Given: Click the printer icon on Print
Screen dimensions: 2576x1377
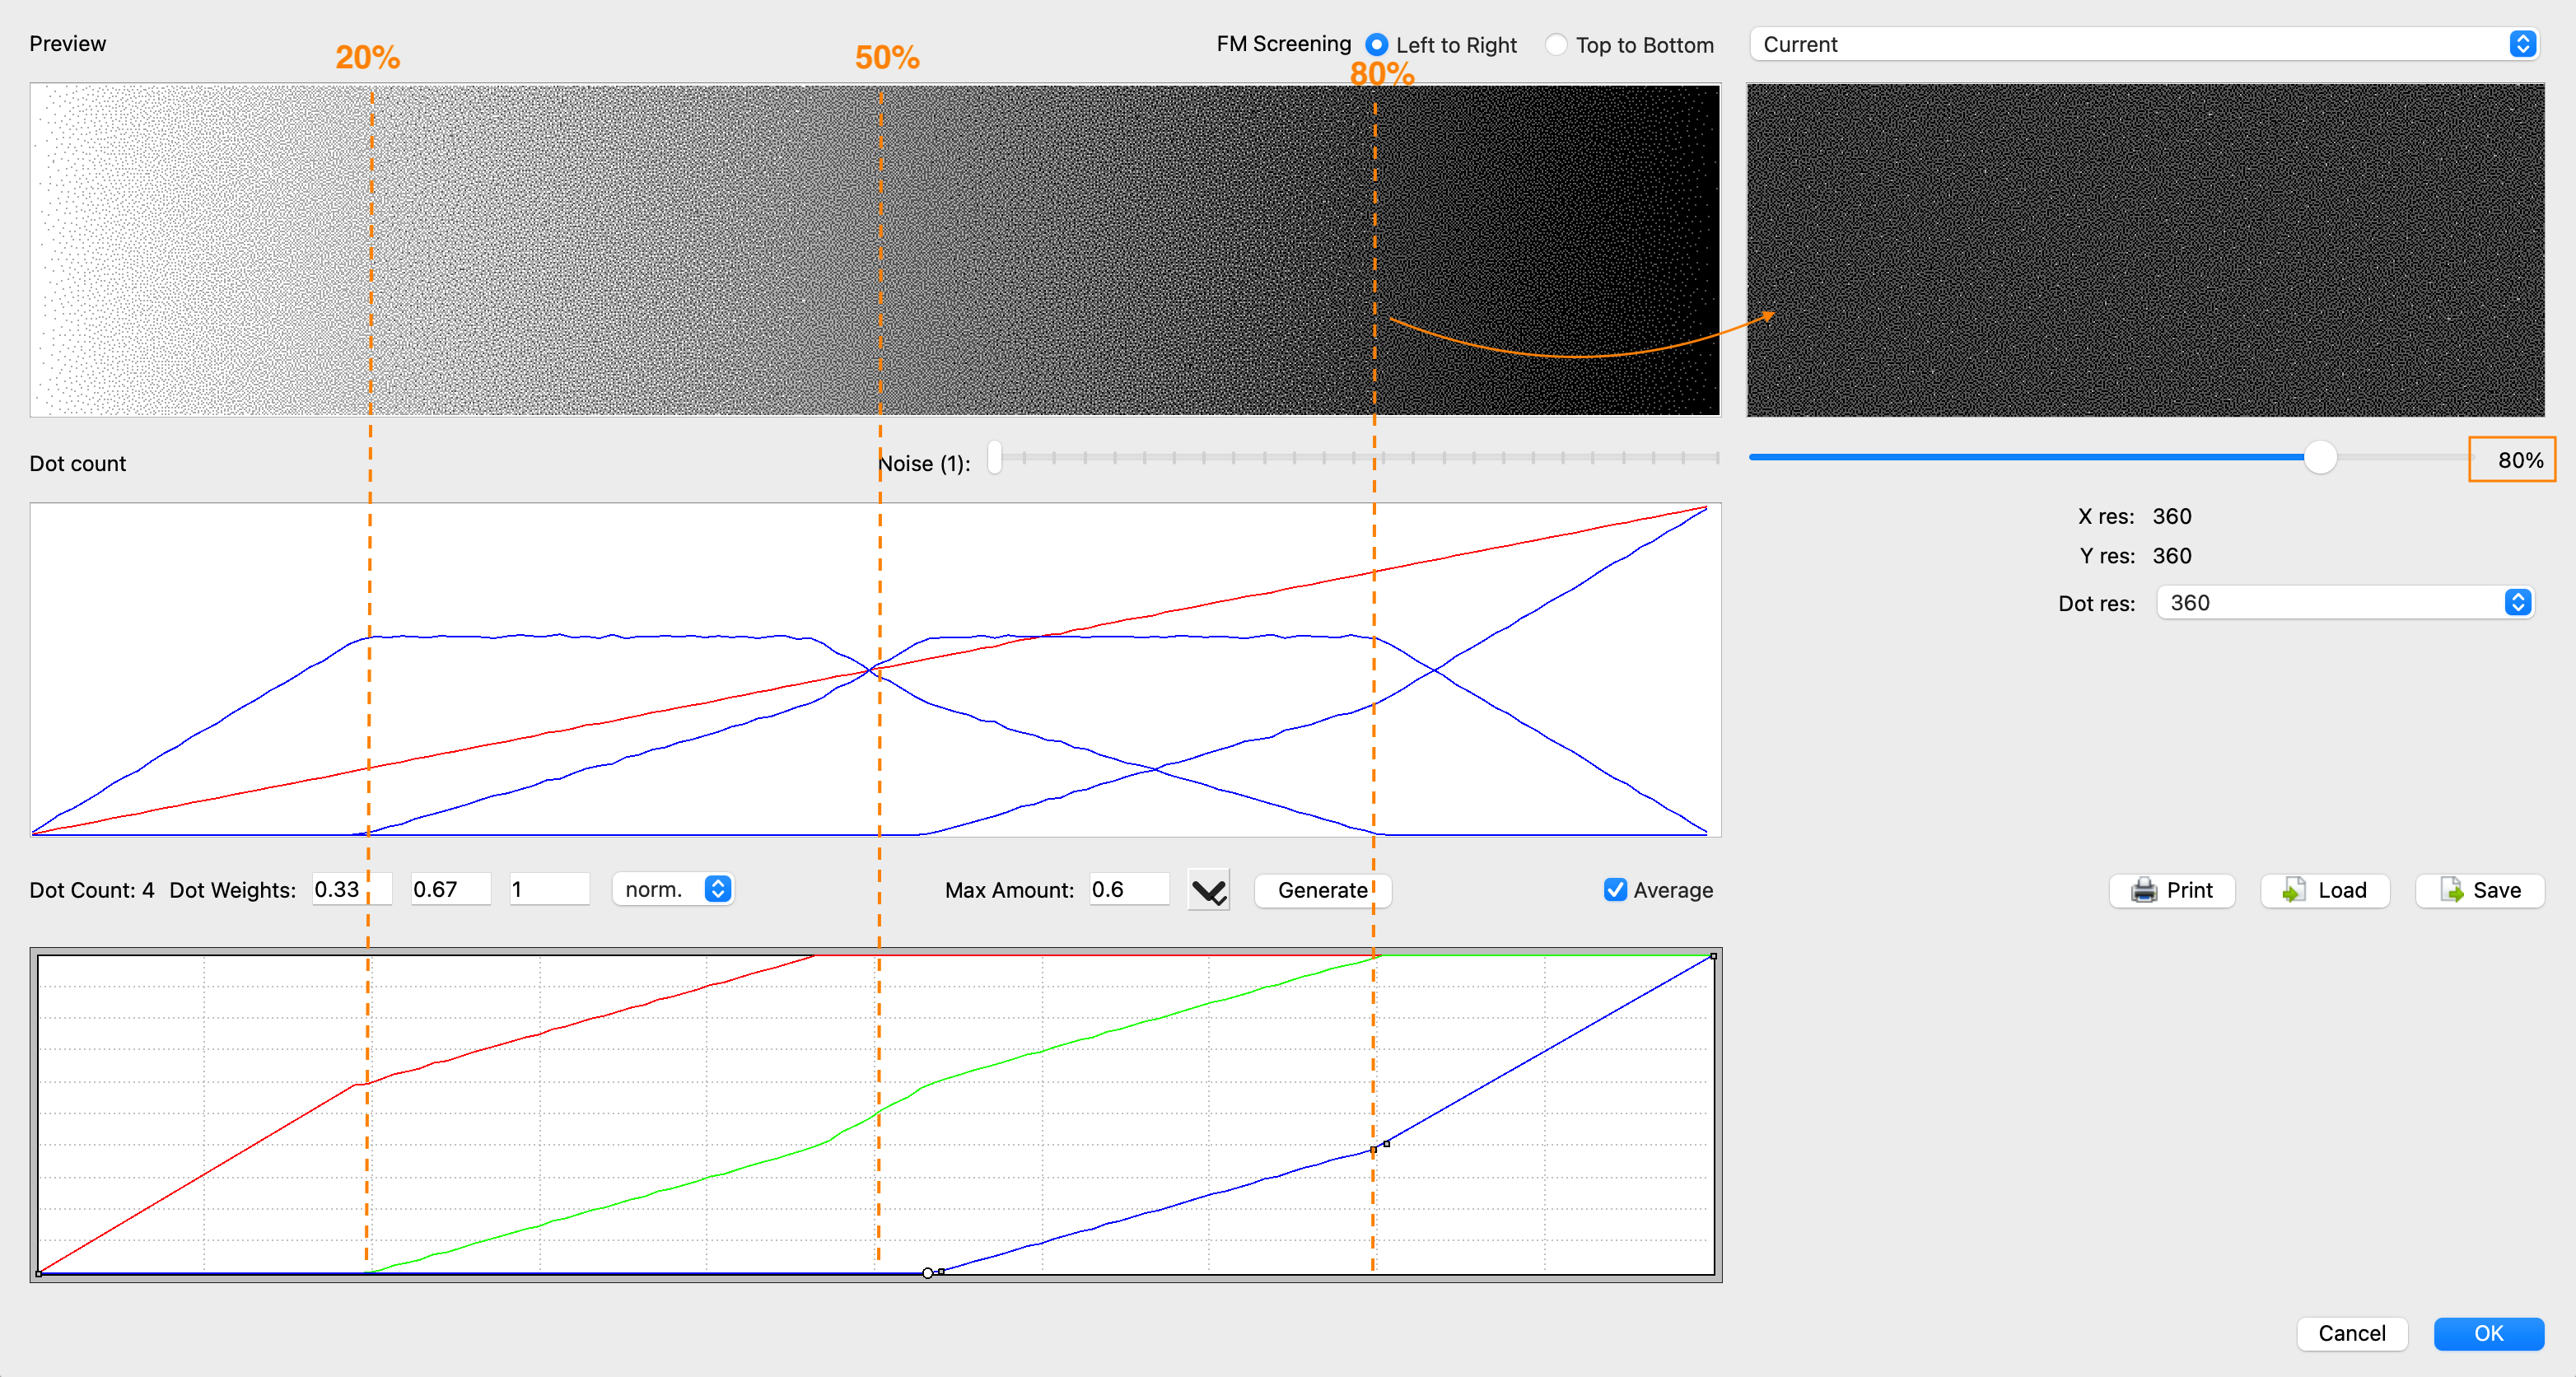Looking at the screenshot, I should tap(2143, 890).
